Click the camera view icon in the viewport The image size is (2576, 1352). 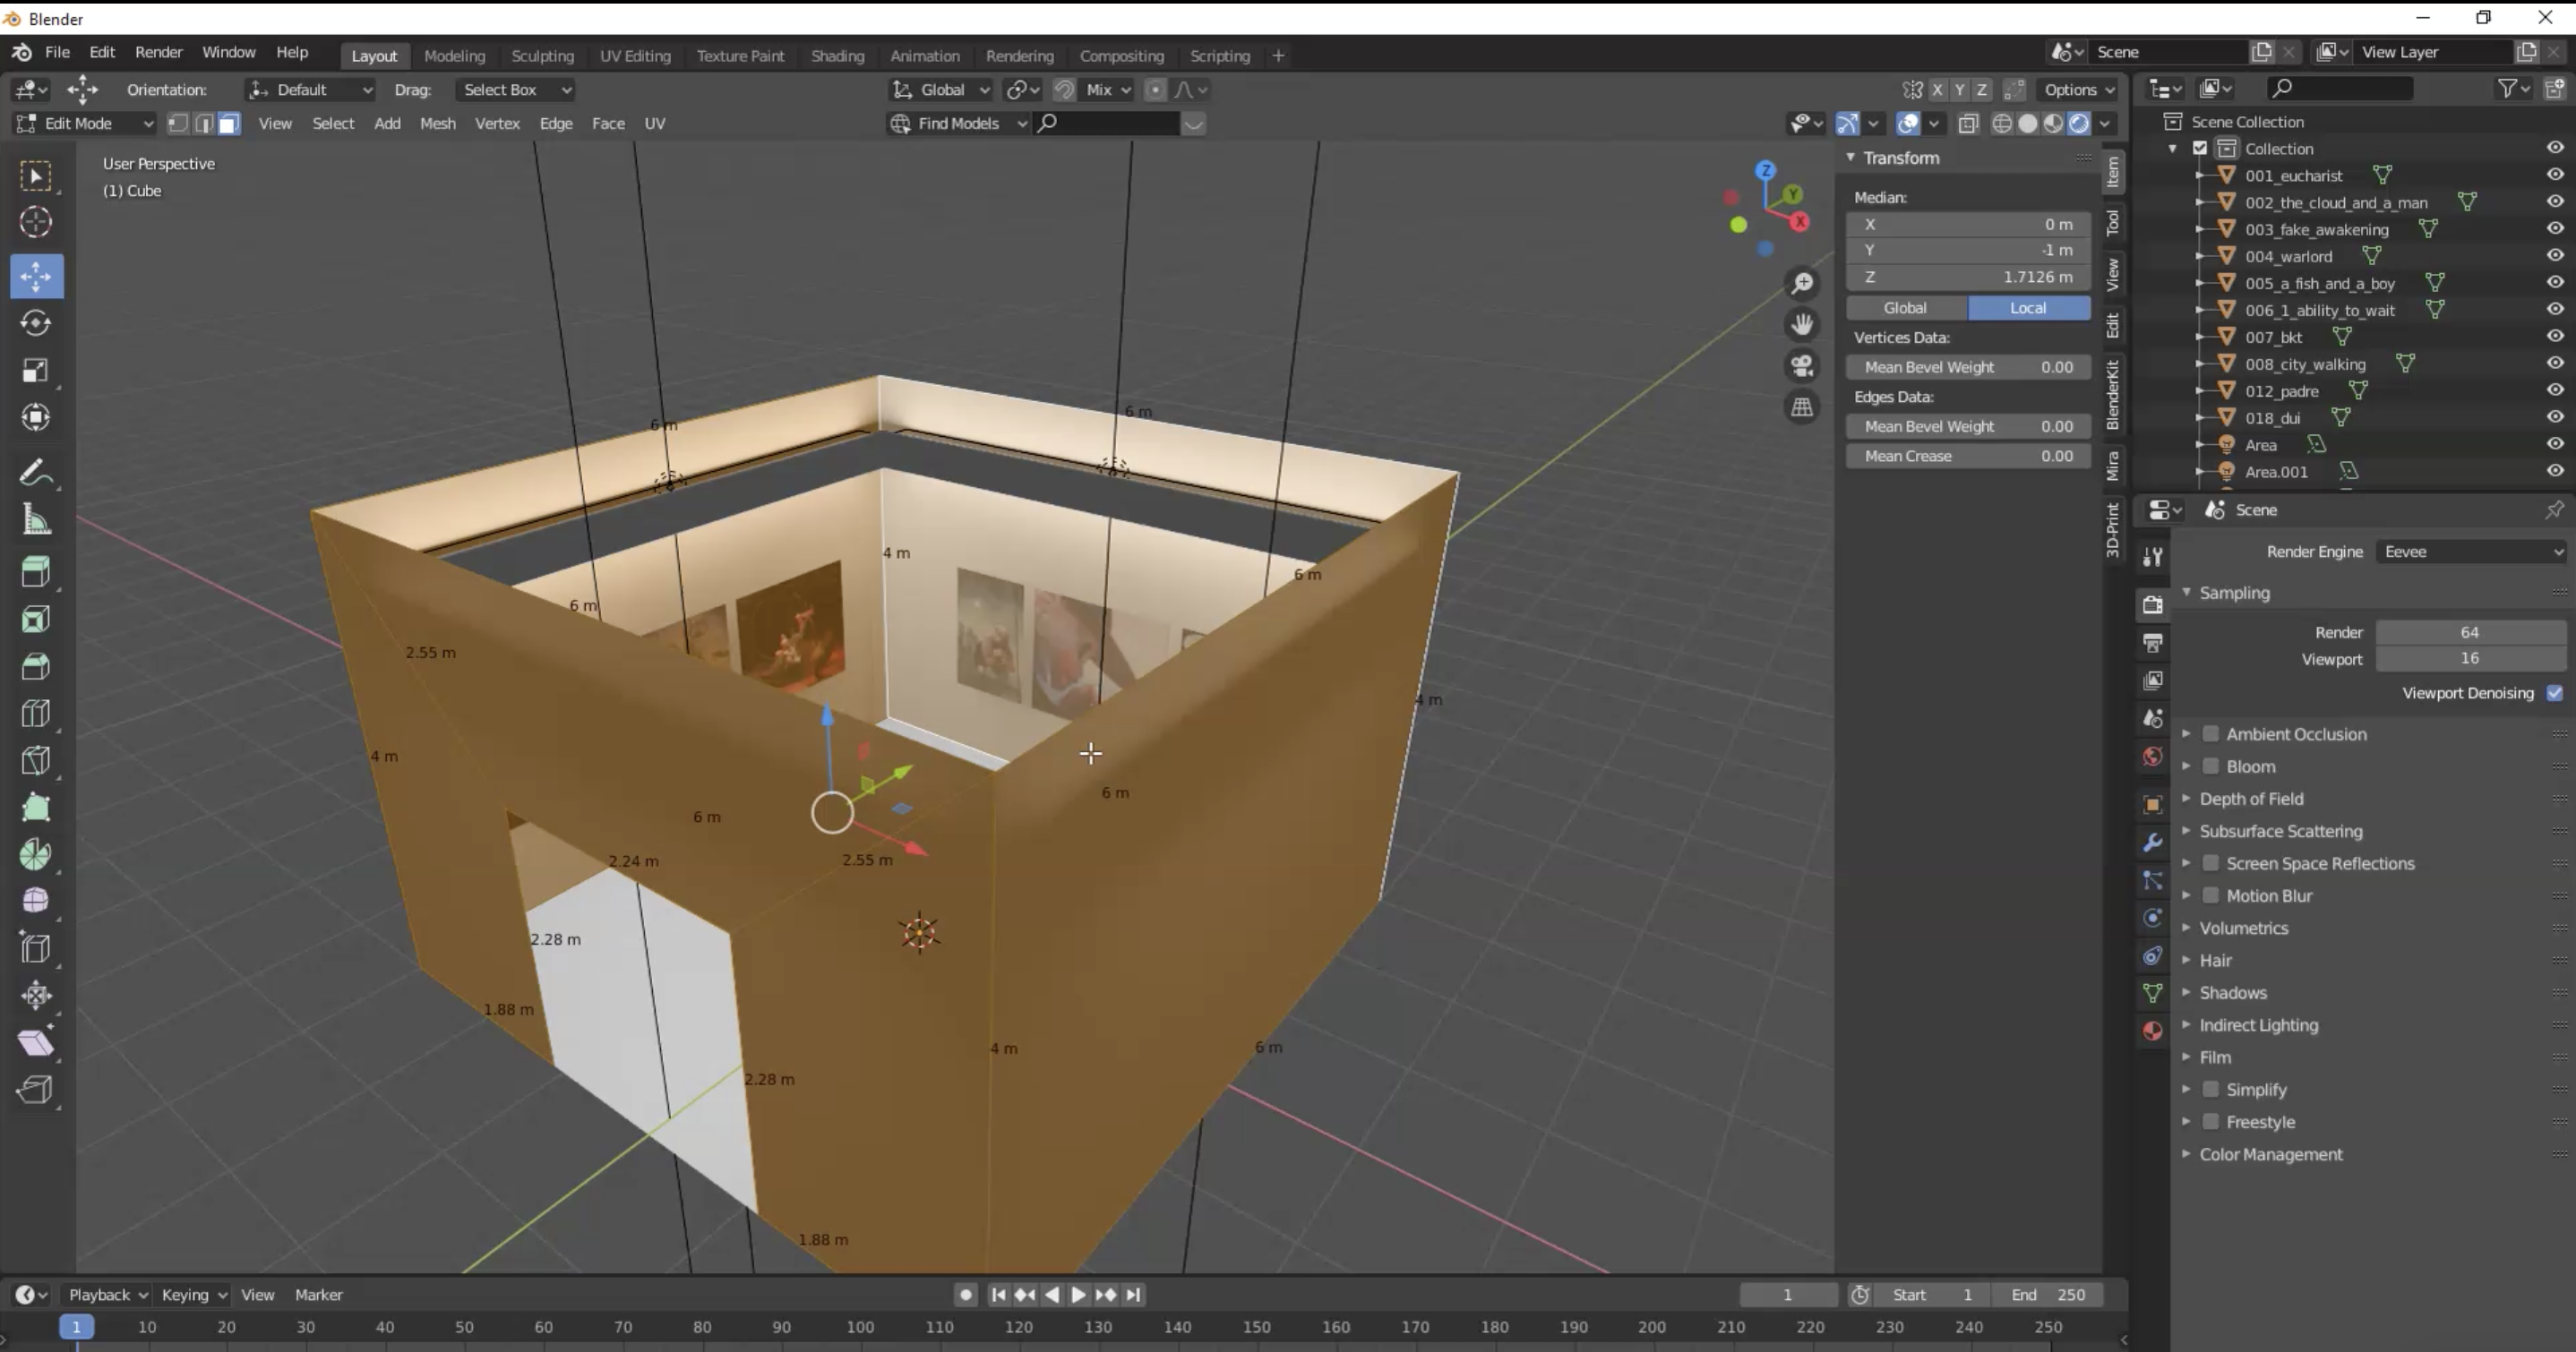click(1802, 366)
